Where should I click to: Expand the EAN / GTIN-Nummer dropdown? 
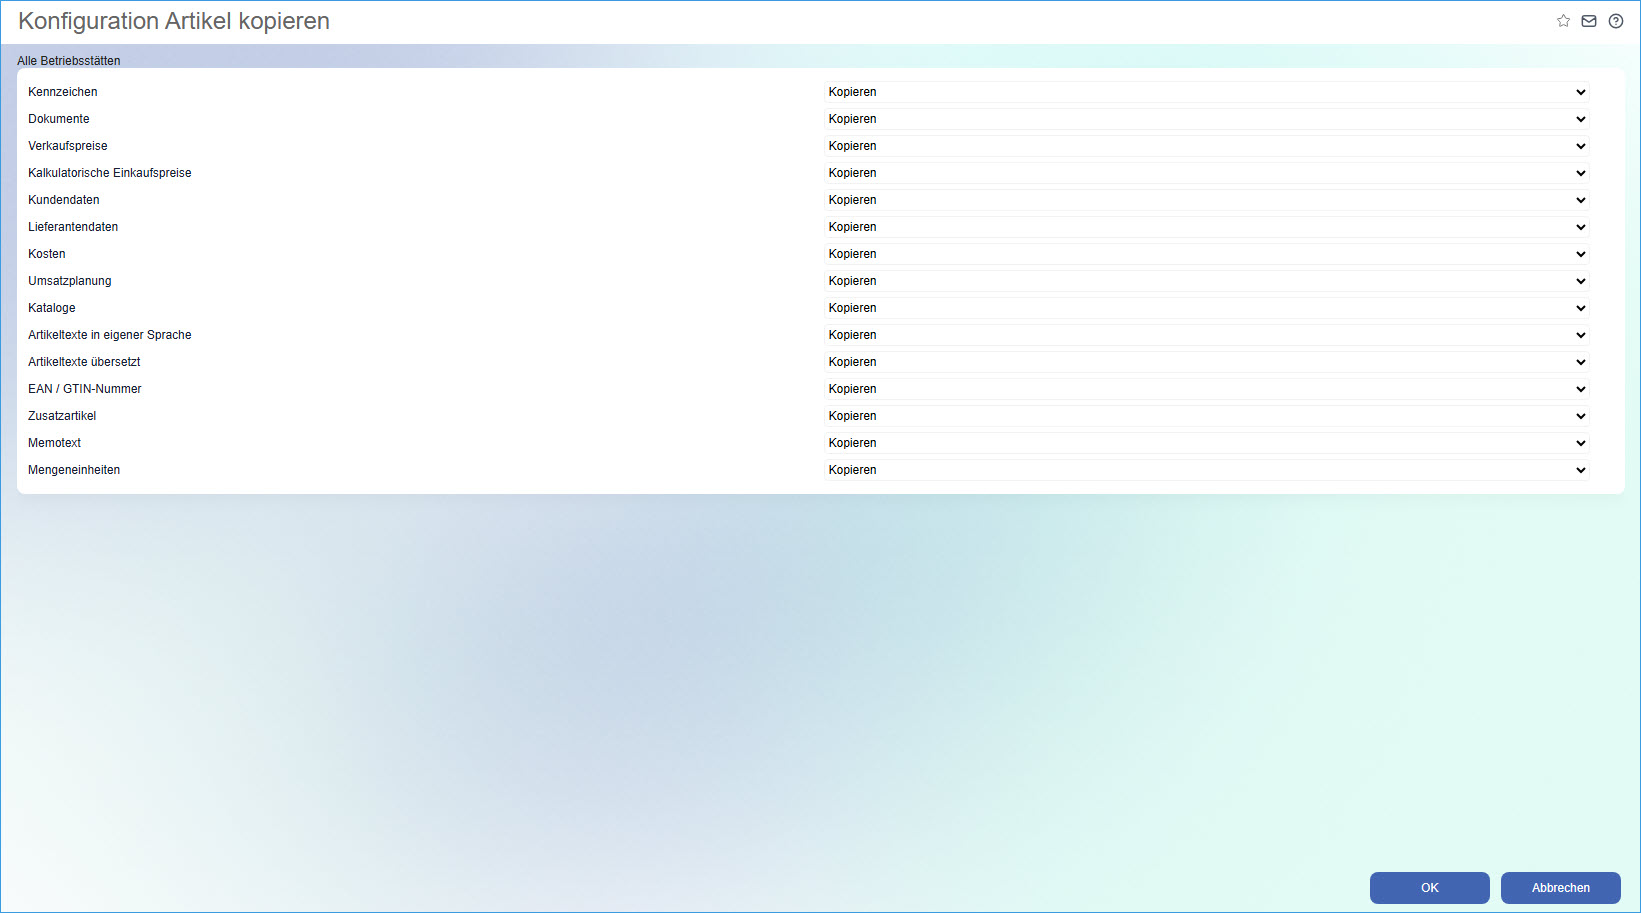coord(1207,389)
